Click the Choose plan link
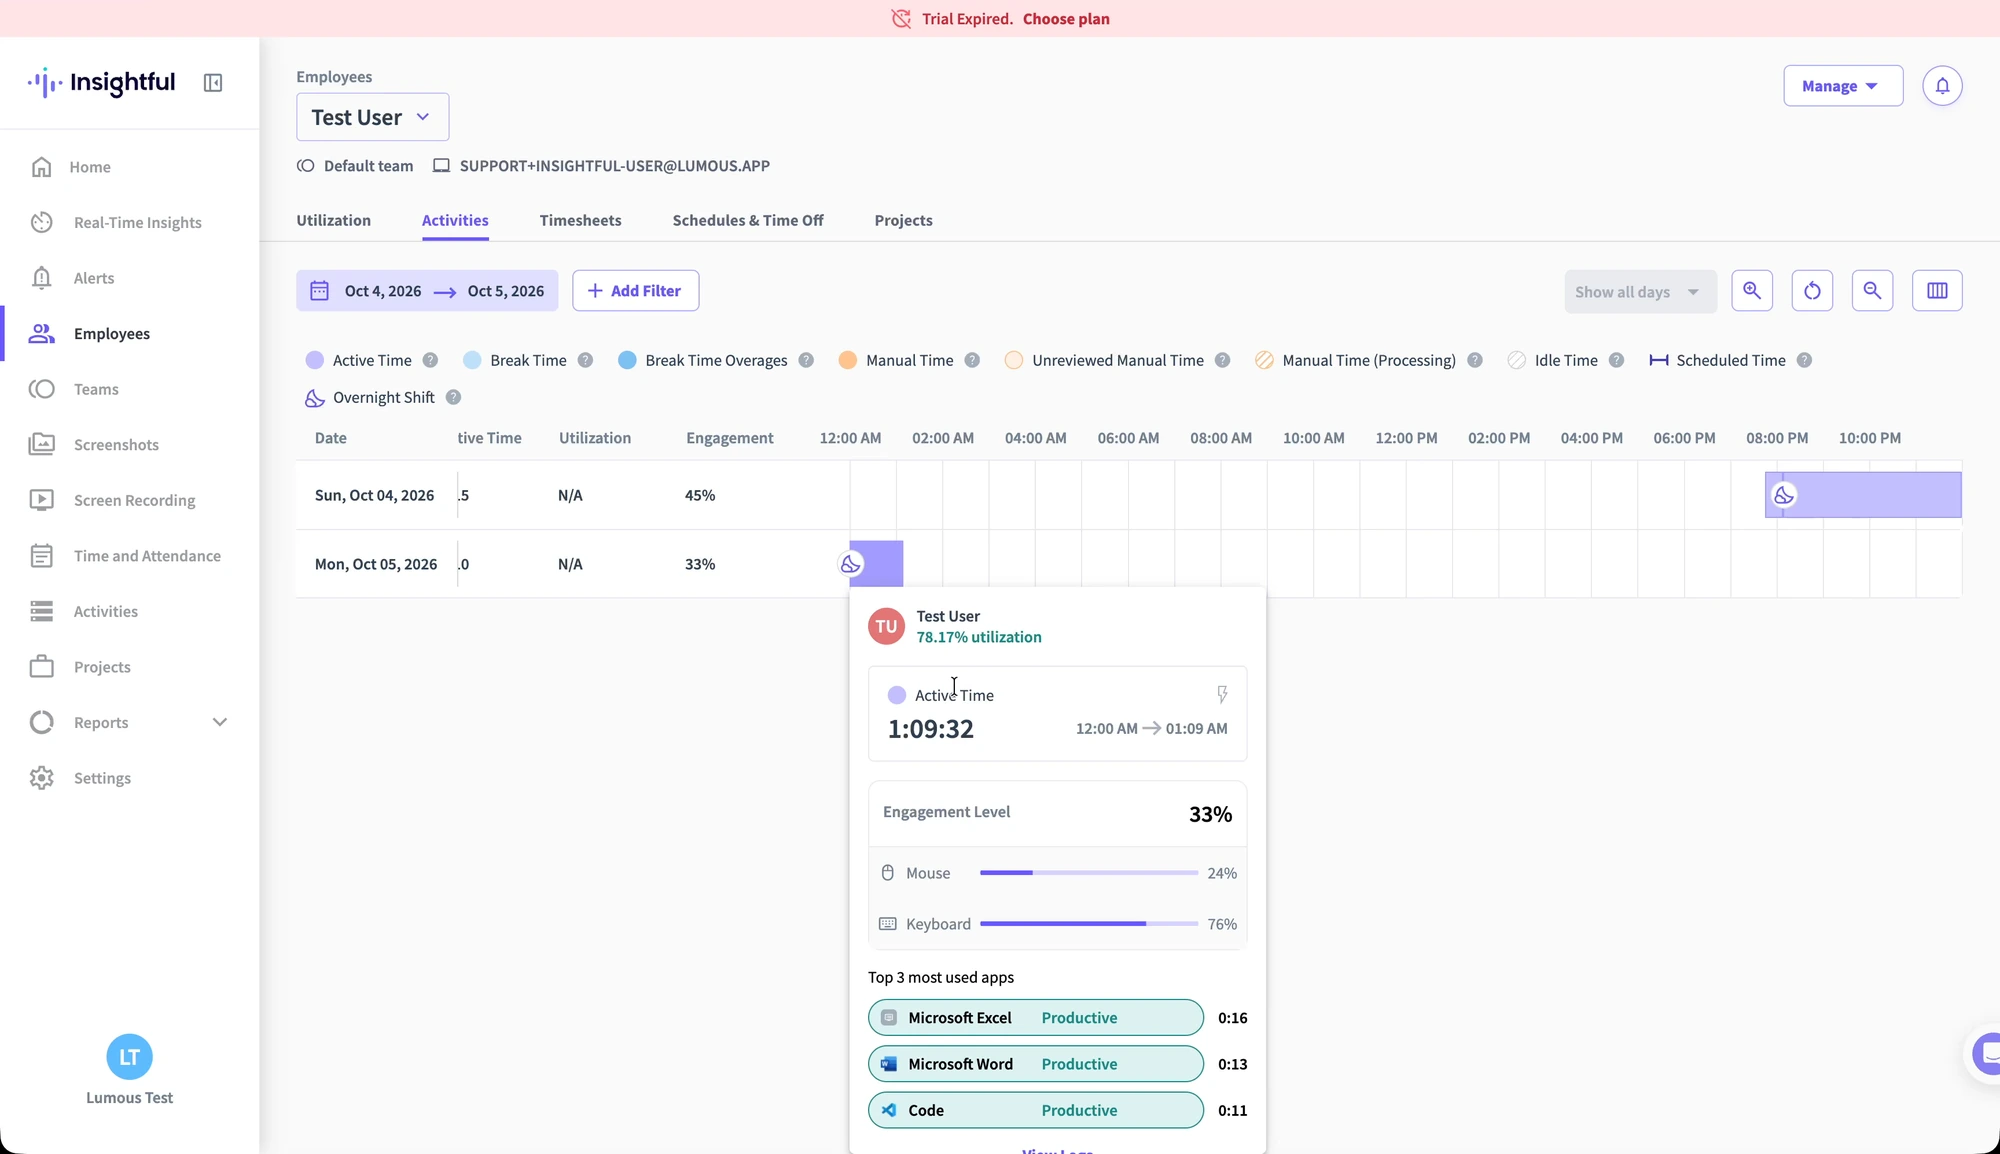Viewport: 2000px width, 1154px height. point(1066,18)
